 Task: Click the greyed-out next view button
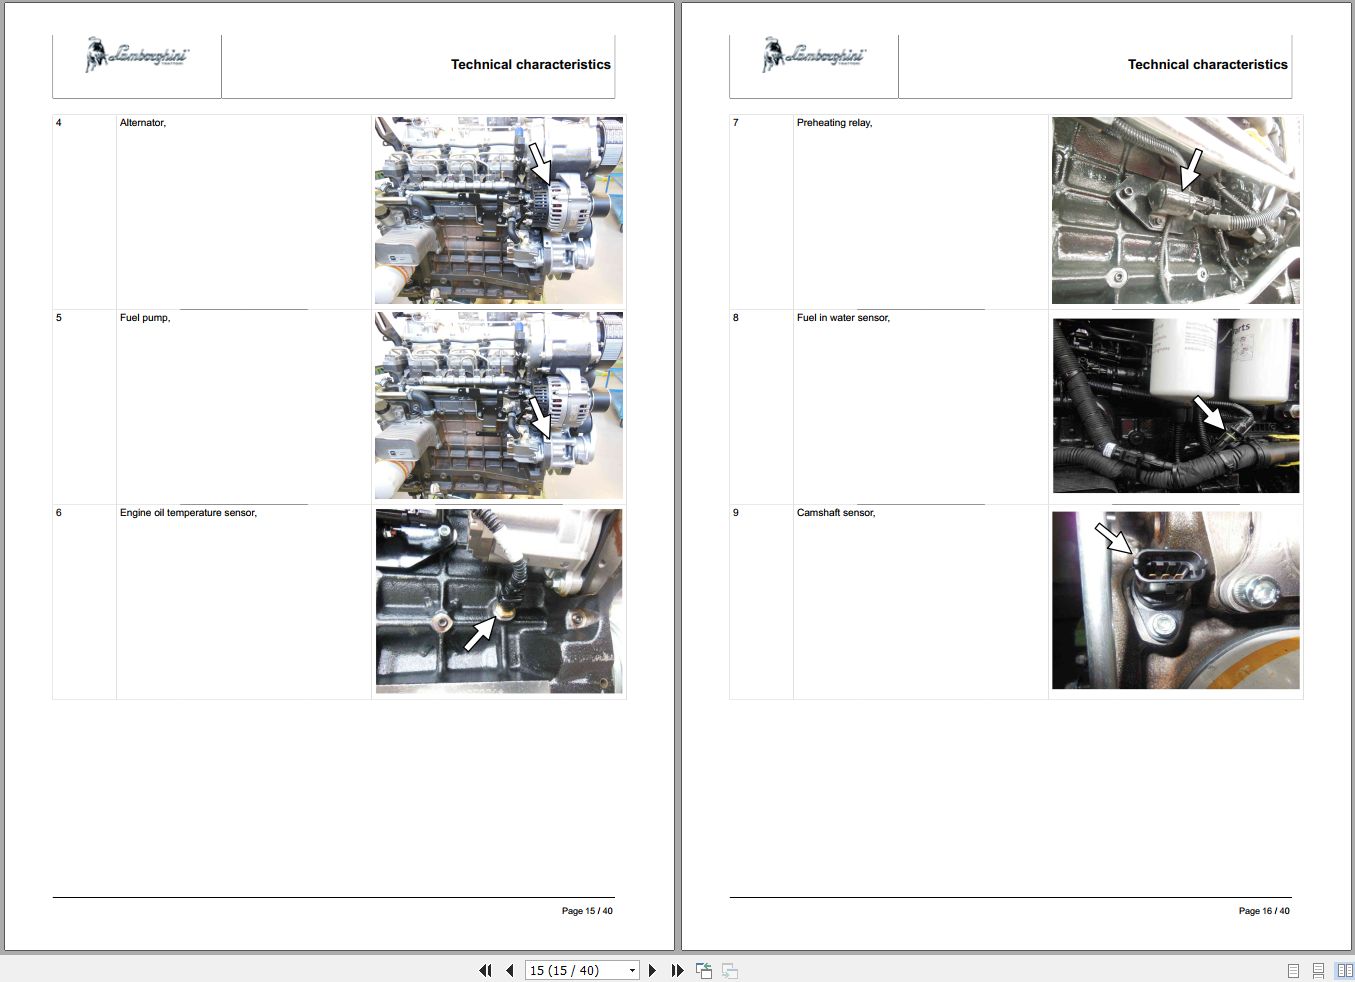730,970
